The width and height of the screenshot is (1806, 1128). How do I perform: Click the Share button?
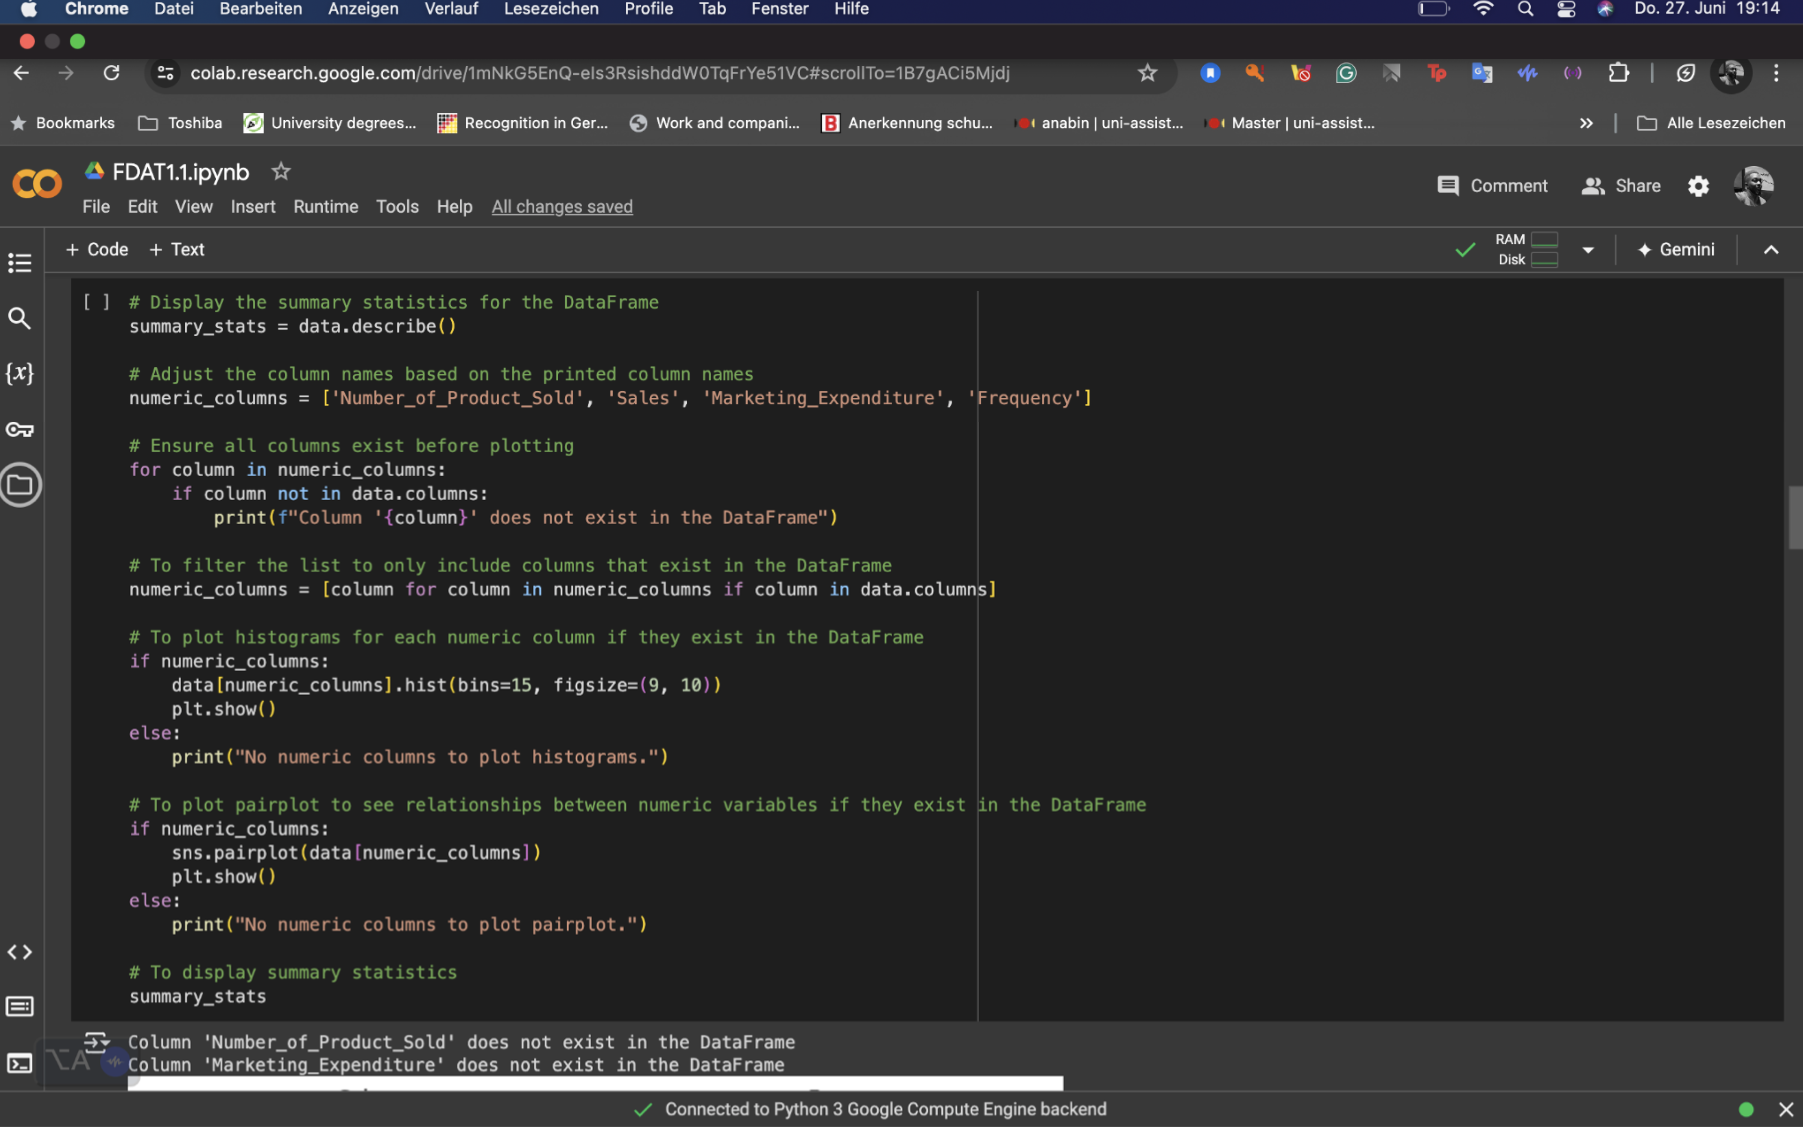[1621, 186]
